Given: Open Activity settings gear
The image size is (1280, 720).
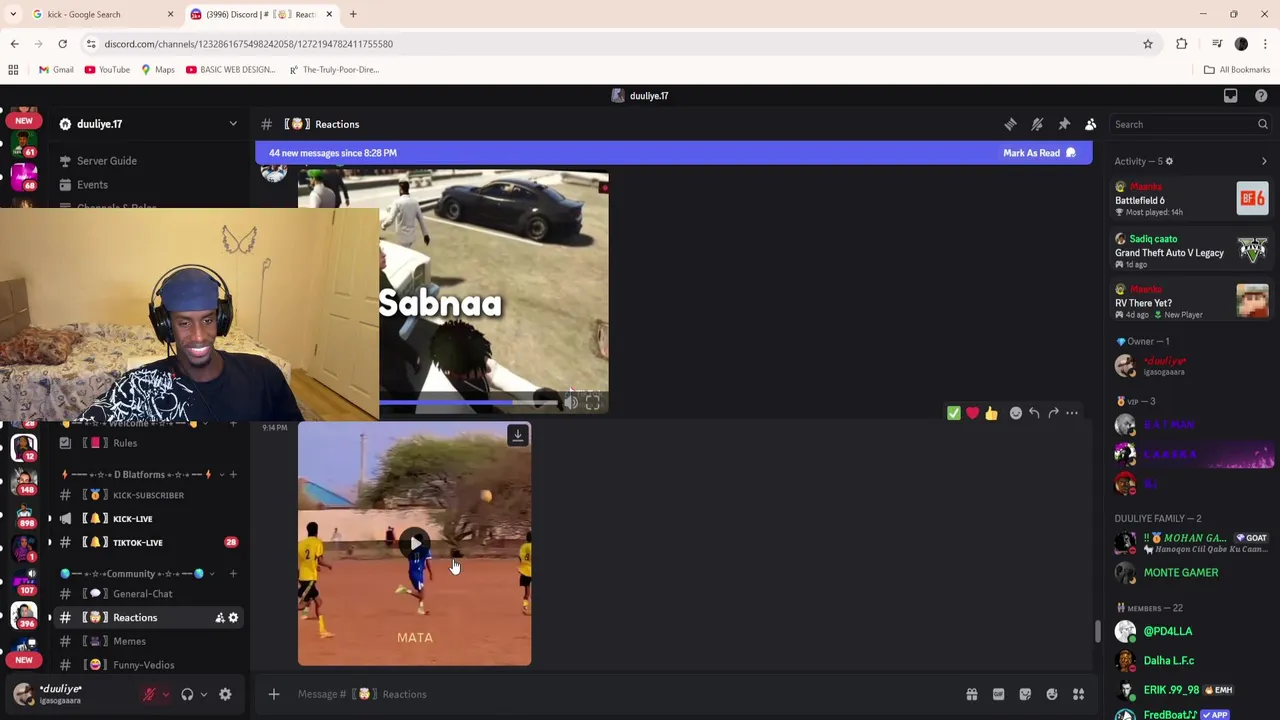Looking at the screenshot, I should point(1169,161).
